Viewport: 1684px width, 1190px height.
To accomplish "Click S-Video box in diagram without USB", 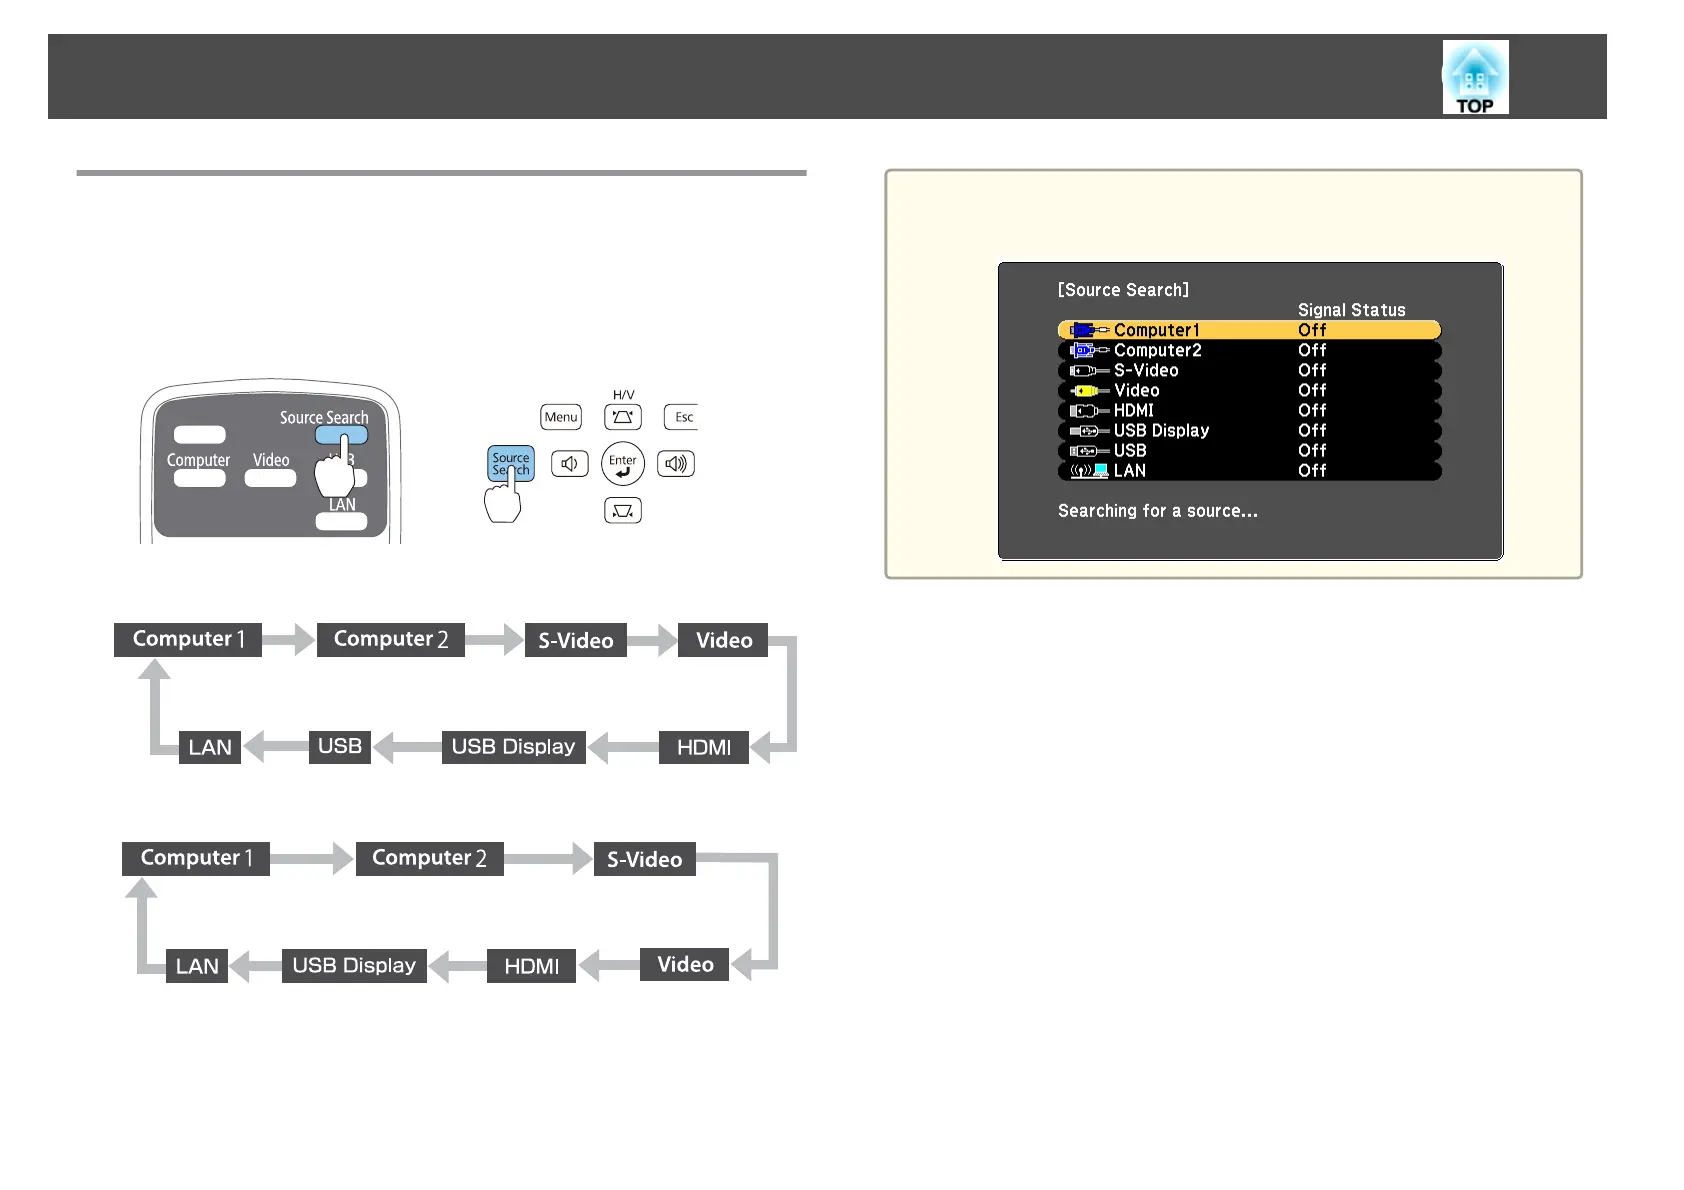I will coord(645,859).
